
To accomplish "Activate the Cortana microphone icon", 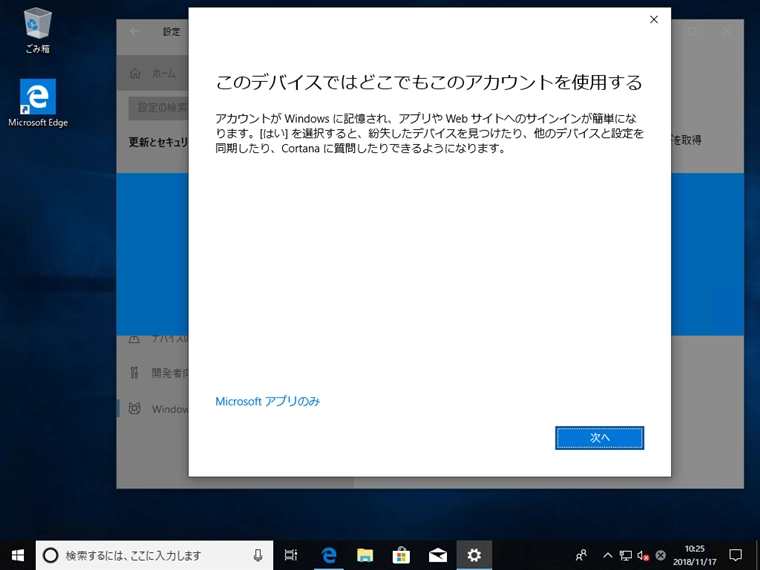I will (258, 555).
